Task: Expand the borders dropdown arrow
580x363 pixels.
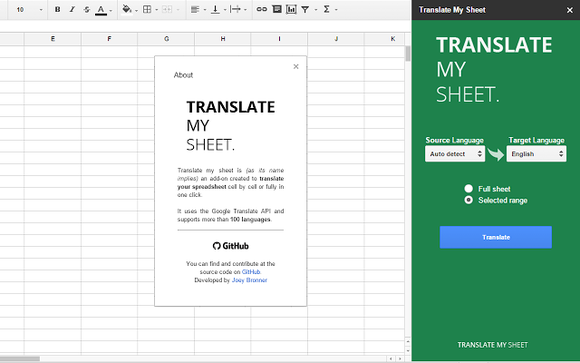Action: (156, 10)
